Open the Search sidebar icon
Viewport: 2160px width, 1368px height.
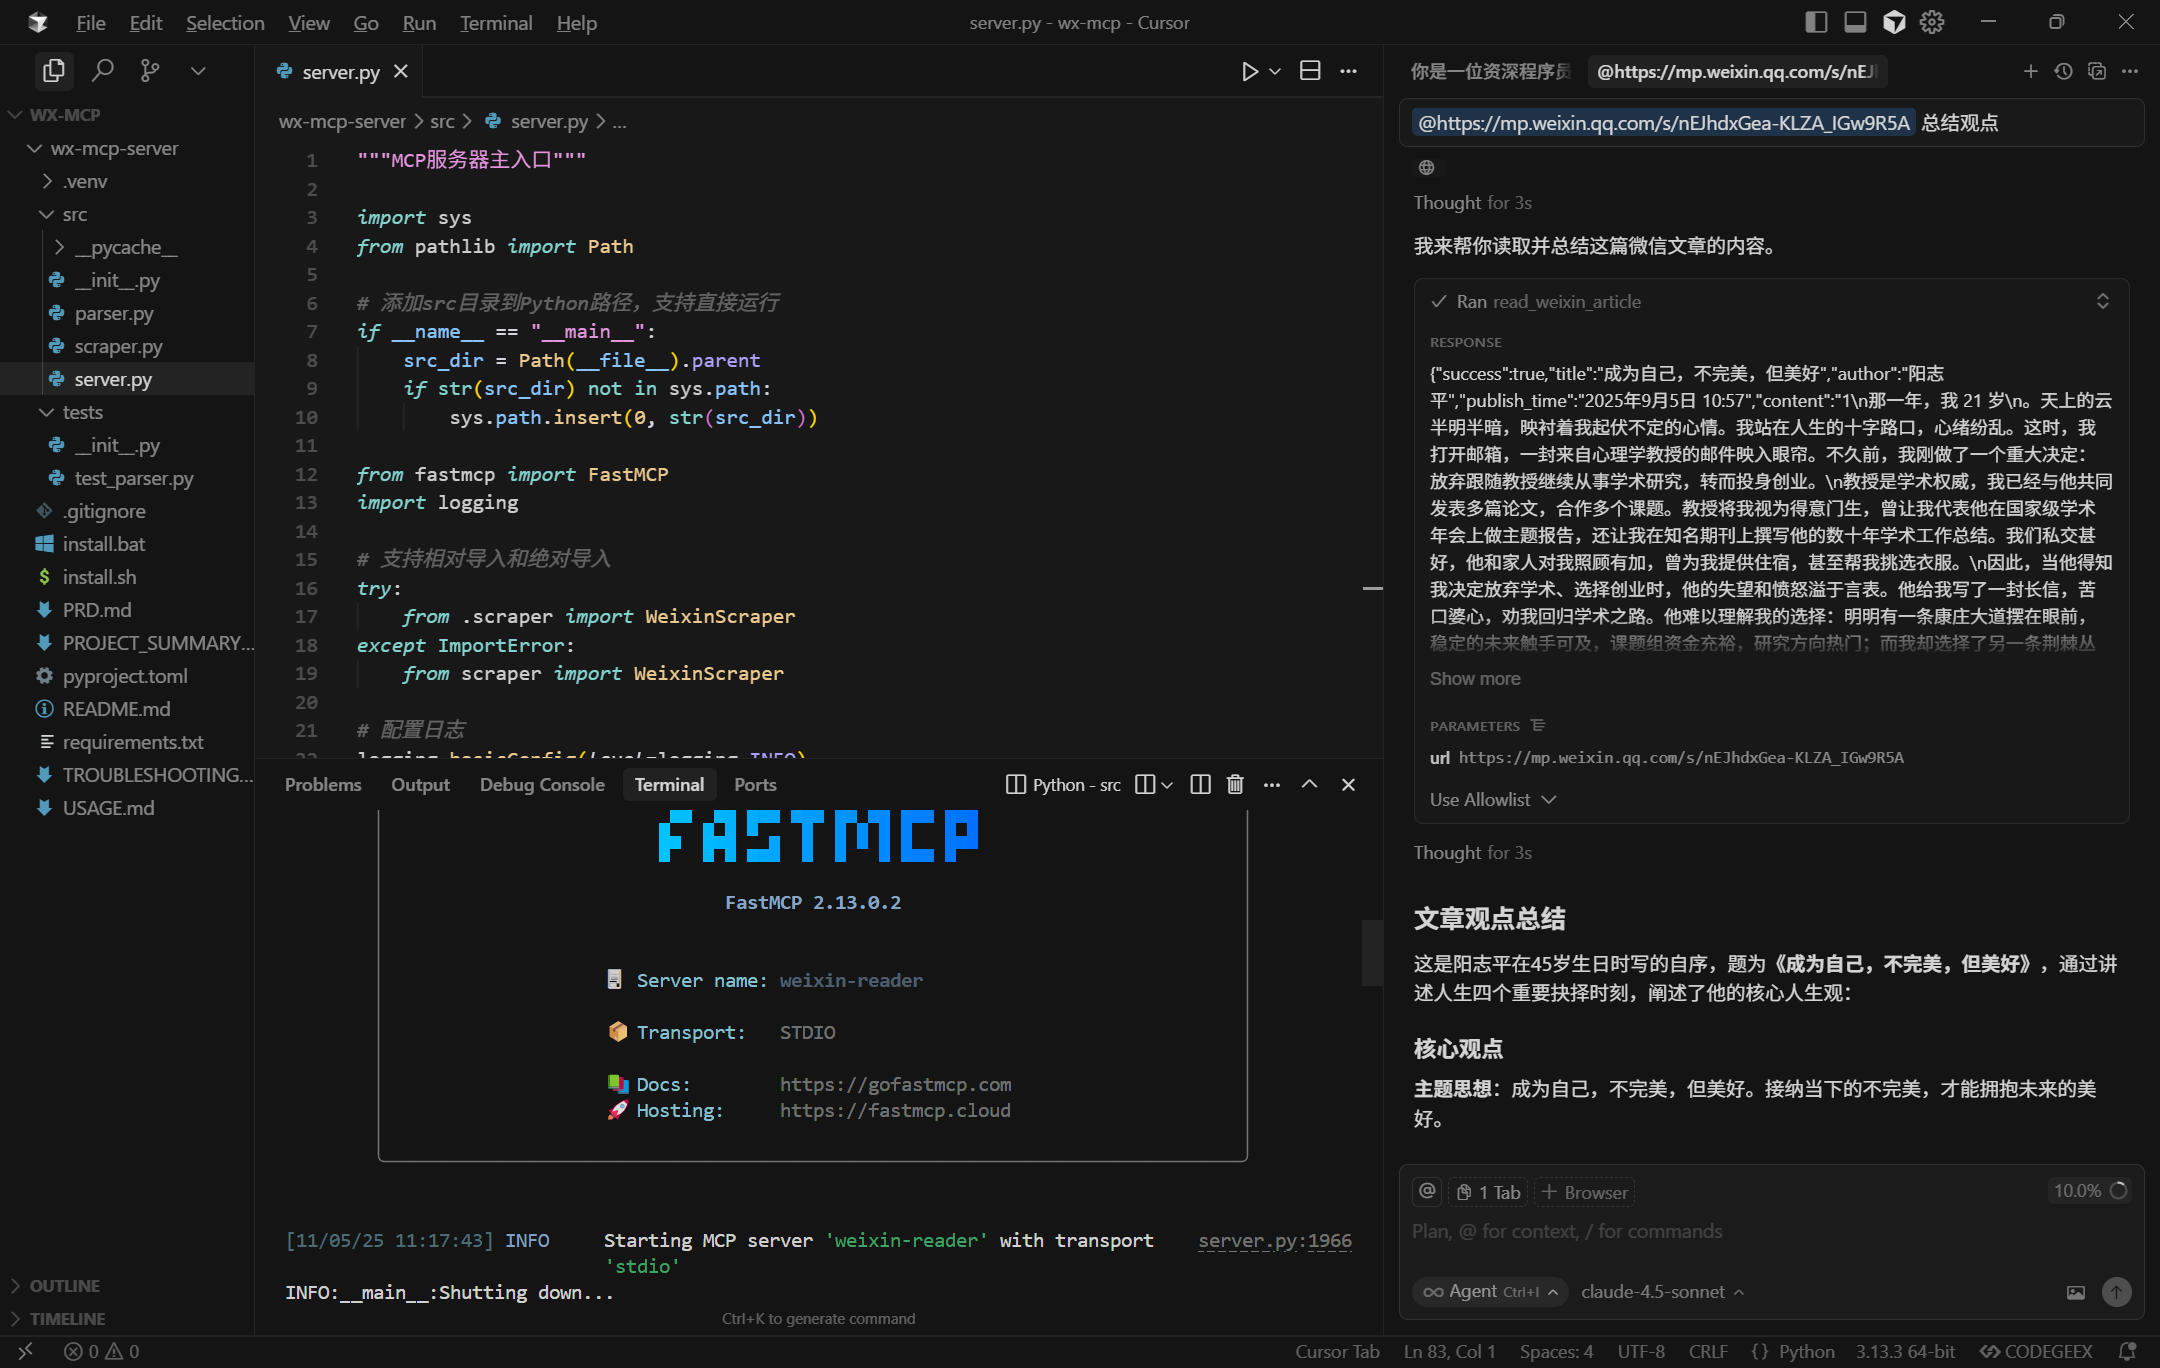pyautogui.click(x=102, y=71)
